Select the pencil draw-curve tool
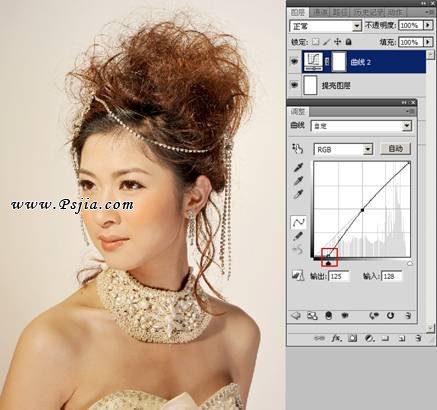Viewport: 437px width, 410px height. (298, 237)
